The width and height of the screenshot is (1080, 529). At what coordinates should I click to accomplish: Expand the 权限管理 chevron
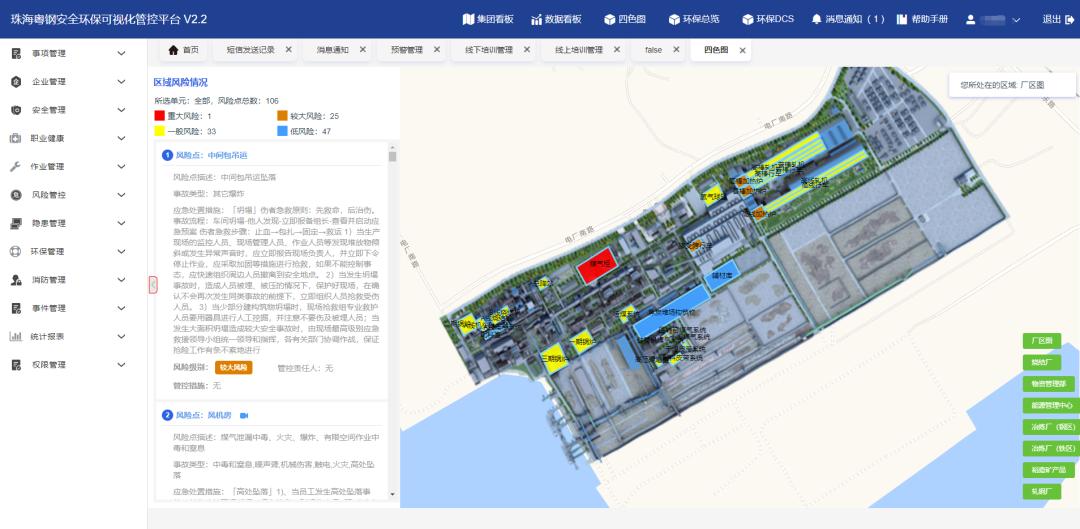121,364
